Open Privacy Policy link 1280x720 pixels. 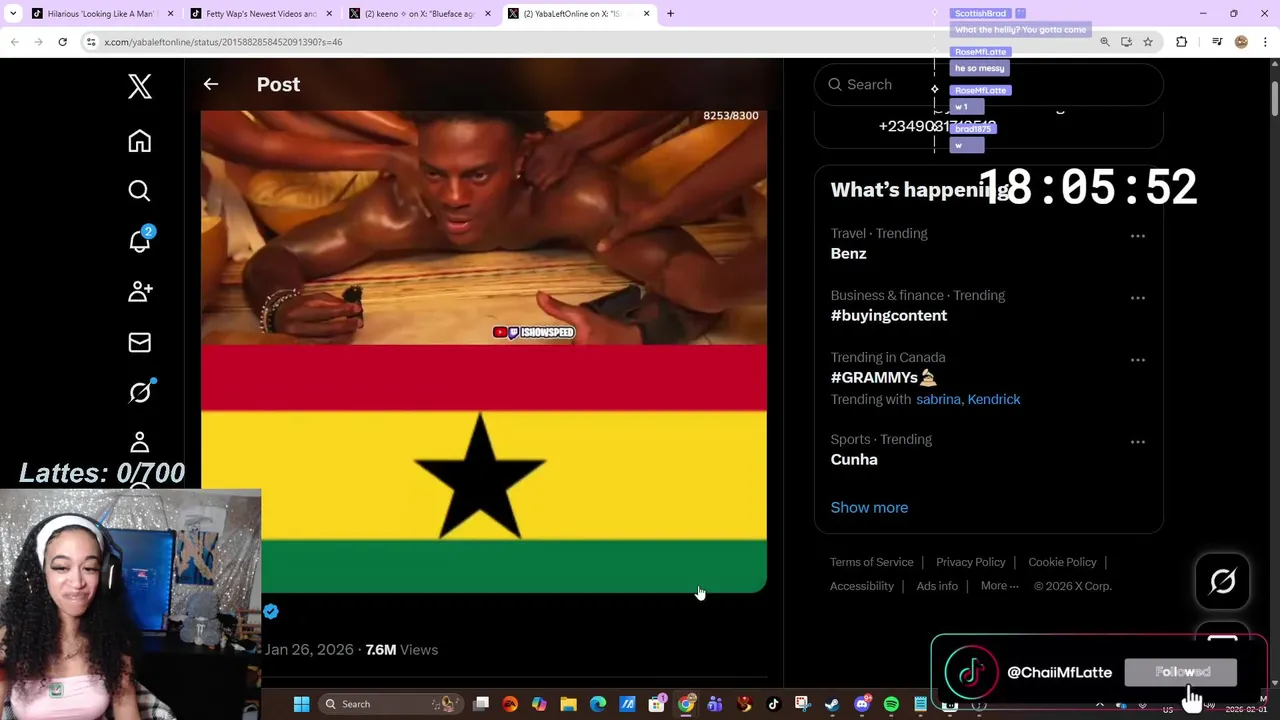click(x=970, y=562)
